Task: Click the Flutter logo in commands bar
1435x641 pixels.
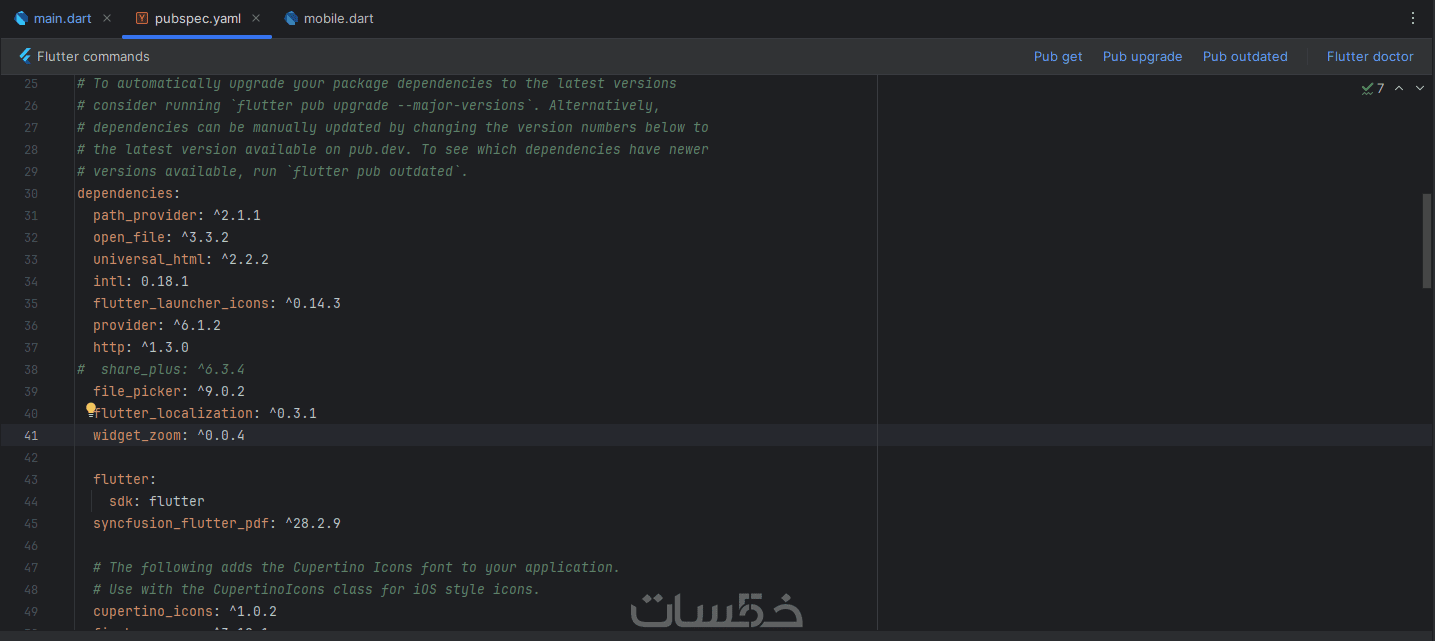Action: point(26,56)
